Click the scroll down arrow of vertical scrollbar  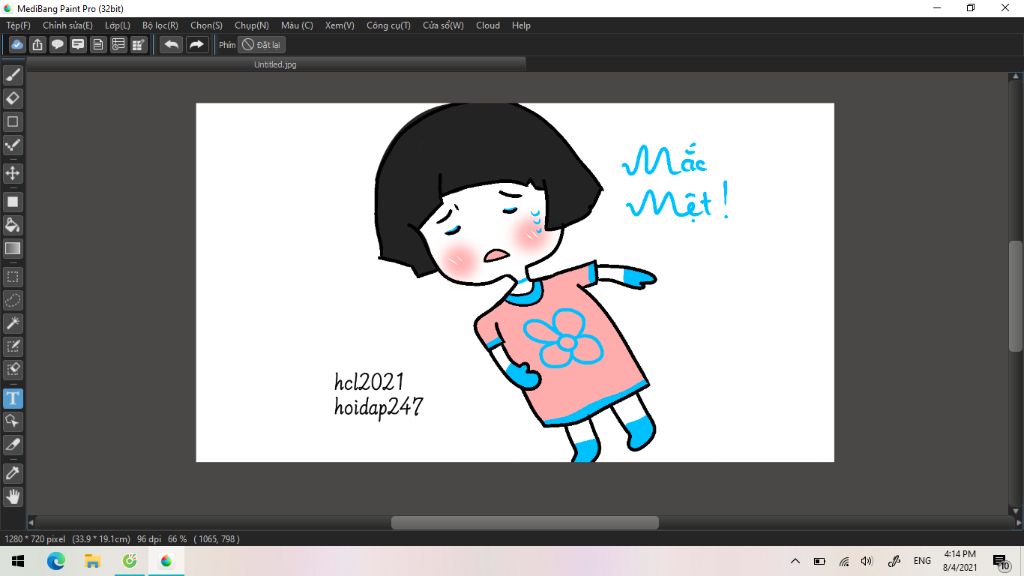click(1016, 511)
